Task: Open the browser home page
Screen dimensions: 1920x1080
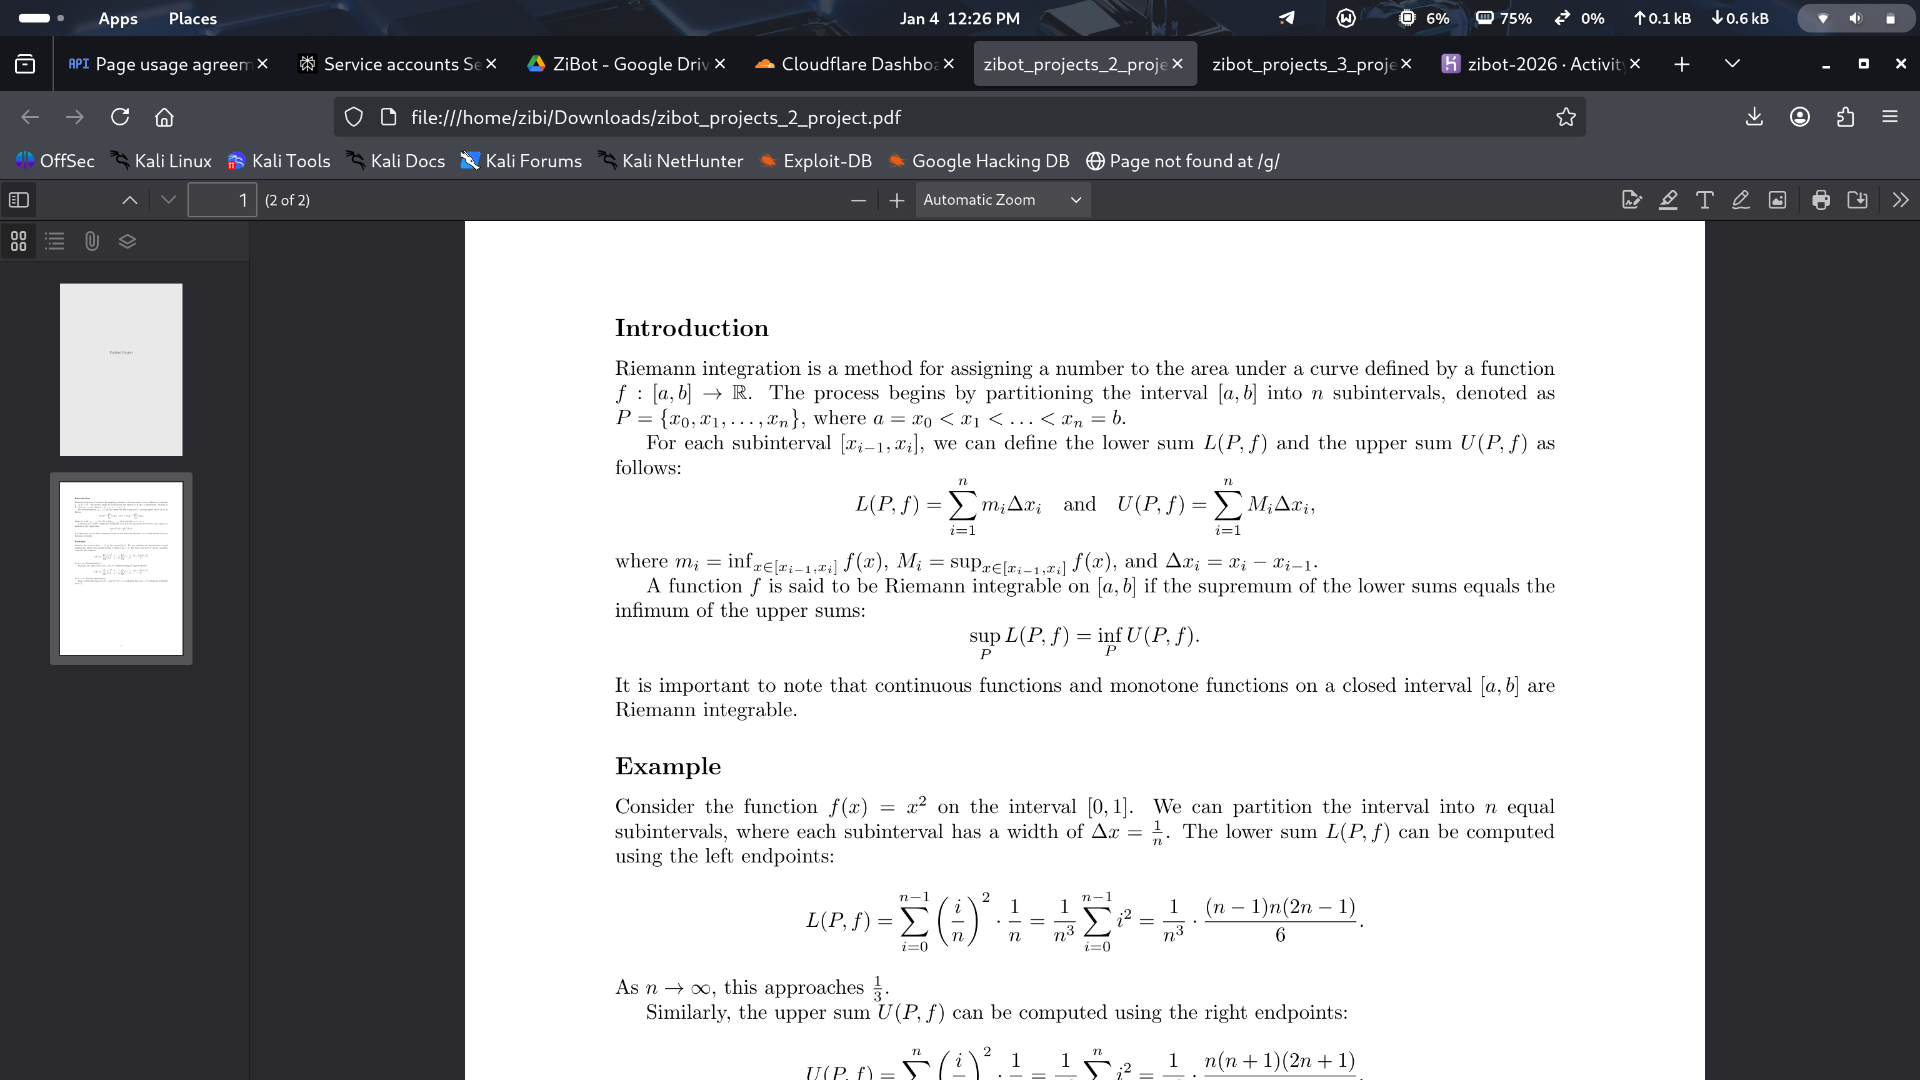Action: pyautogui.click(x=165, y=117)
